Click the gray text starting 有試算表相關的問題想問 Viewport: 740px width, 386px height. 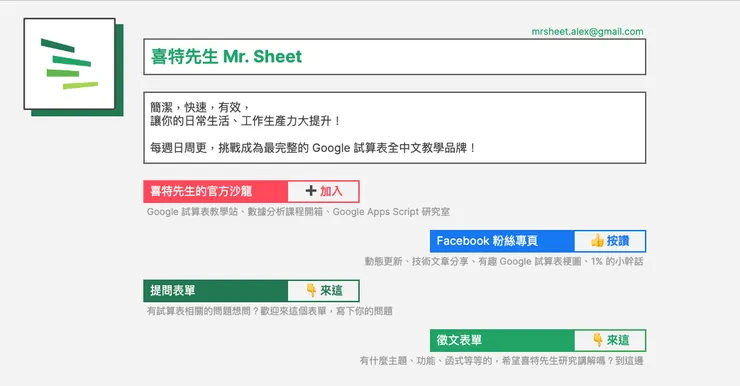269,311
